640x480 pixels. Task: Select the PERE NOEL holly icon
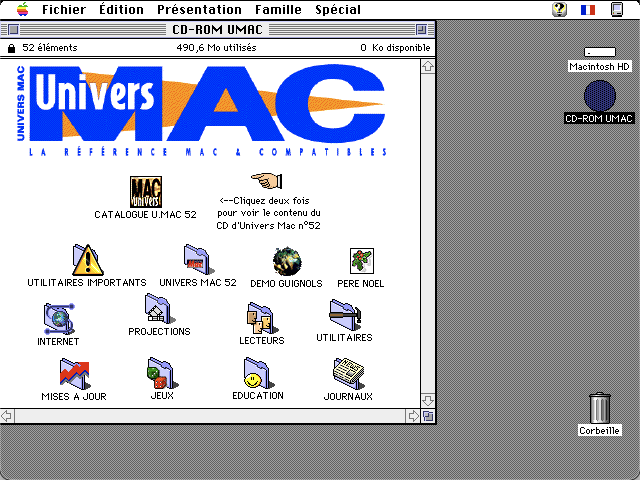click(362, 261)
